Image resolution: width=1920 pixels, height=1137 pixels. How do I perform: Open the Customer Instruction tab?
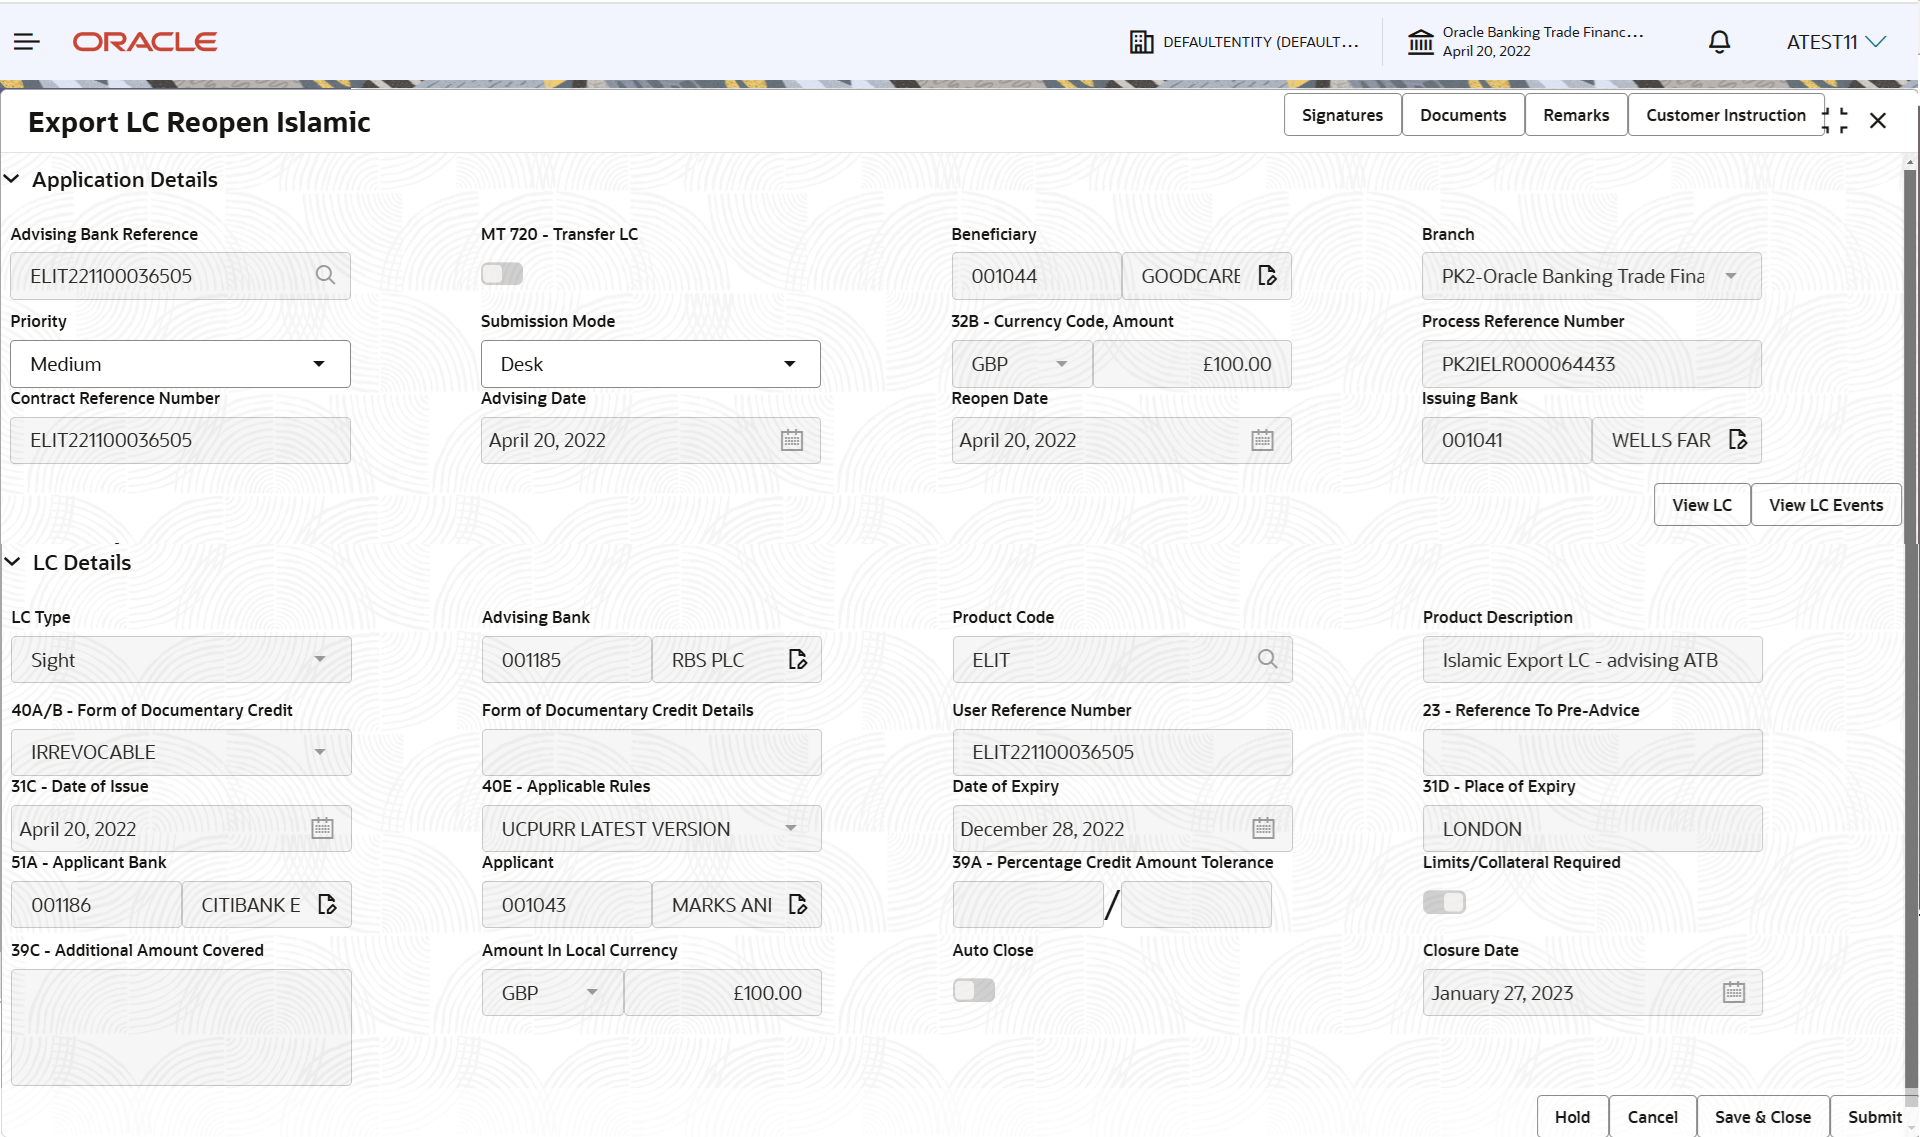point(1725,114)
